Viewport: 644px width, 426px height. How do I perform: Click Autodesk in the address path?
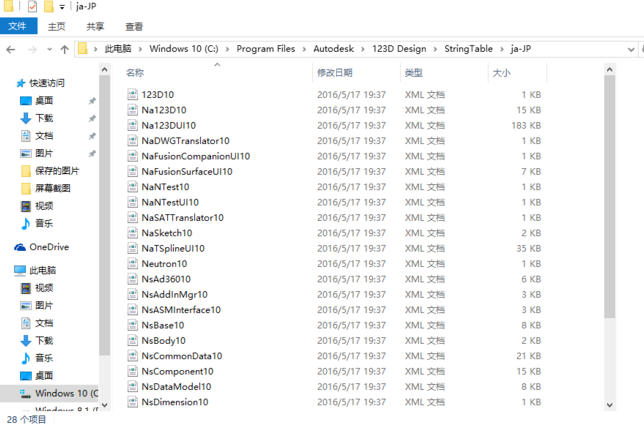coord(334,49)
